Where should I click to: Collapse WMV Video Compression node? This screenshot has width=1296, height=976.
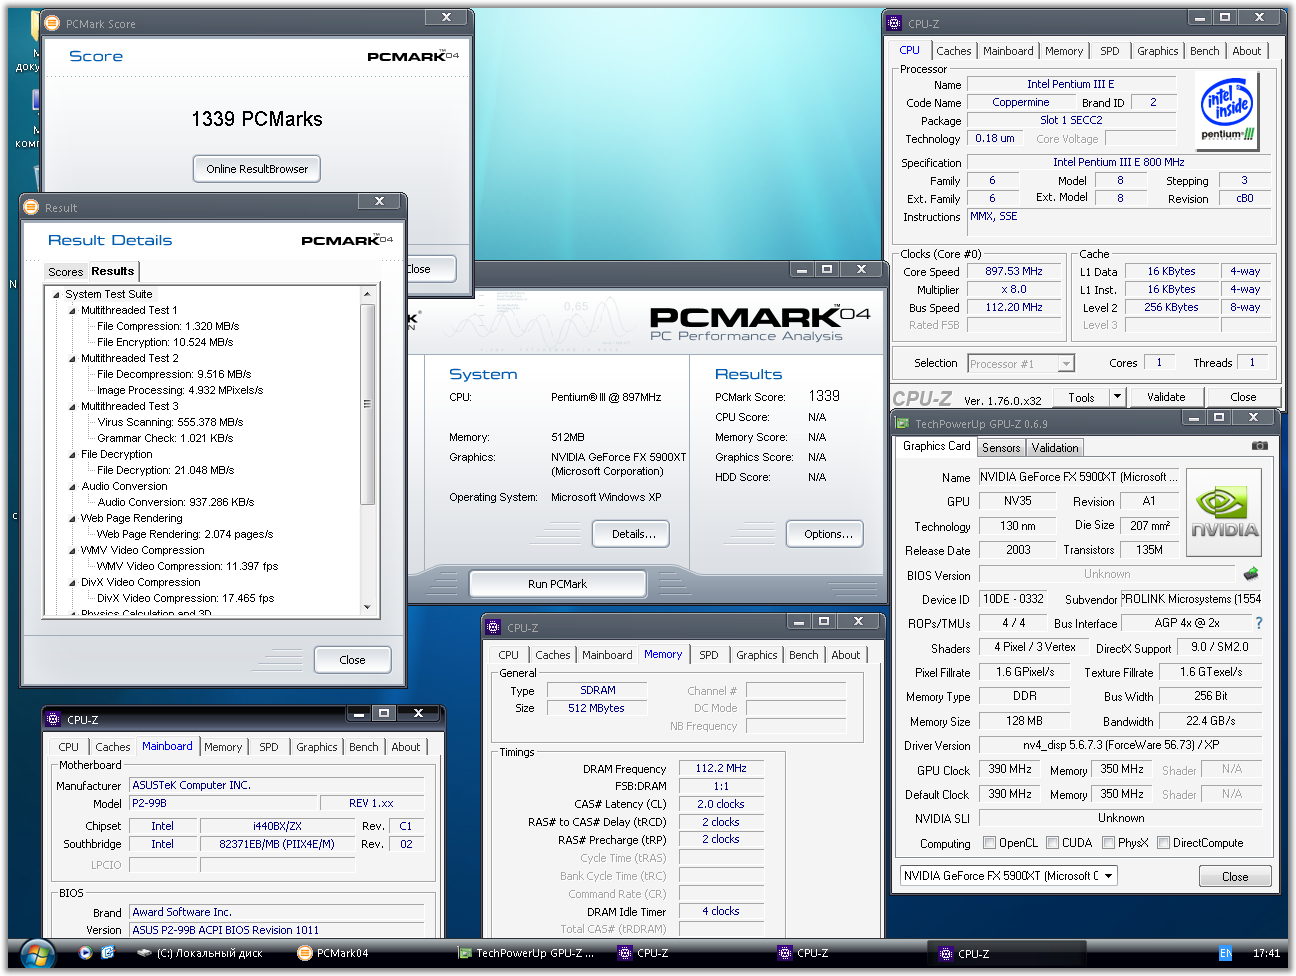click(72, 551)
